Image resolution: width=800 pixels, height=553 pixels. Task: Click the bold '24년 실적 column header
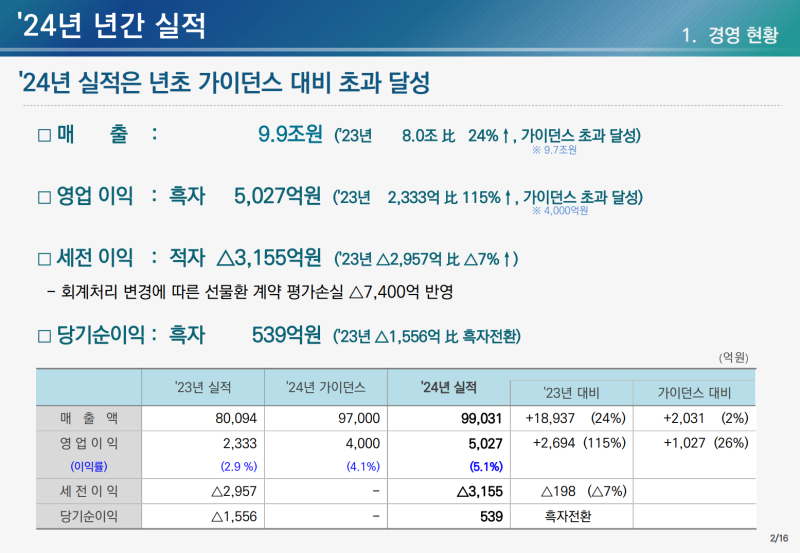pyautogui.click(x=448, y=386)
